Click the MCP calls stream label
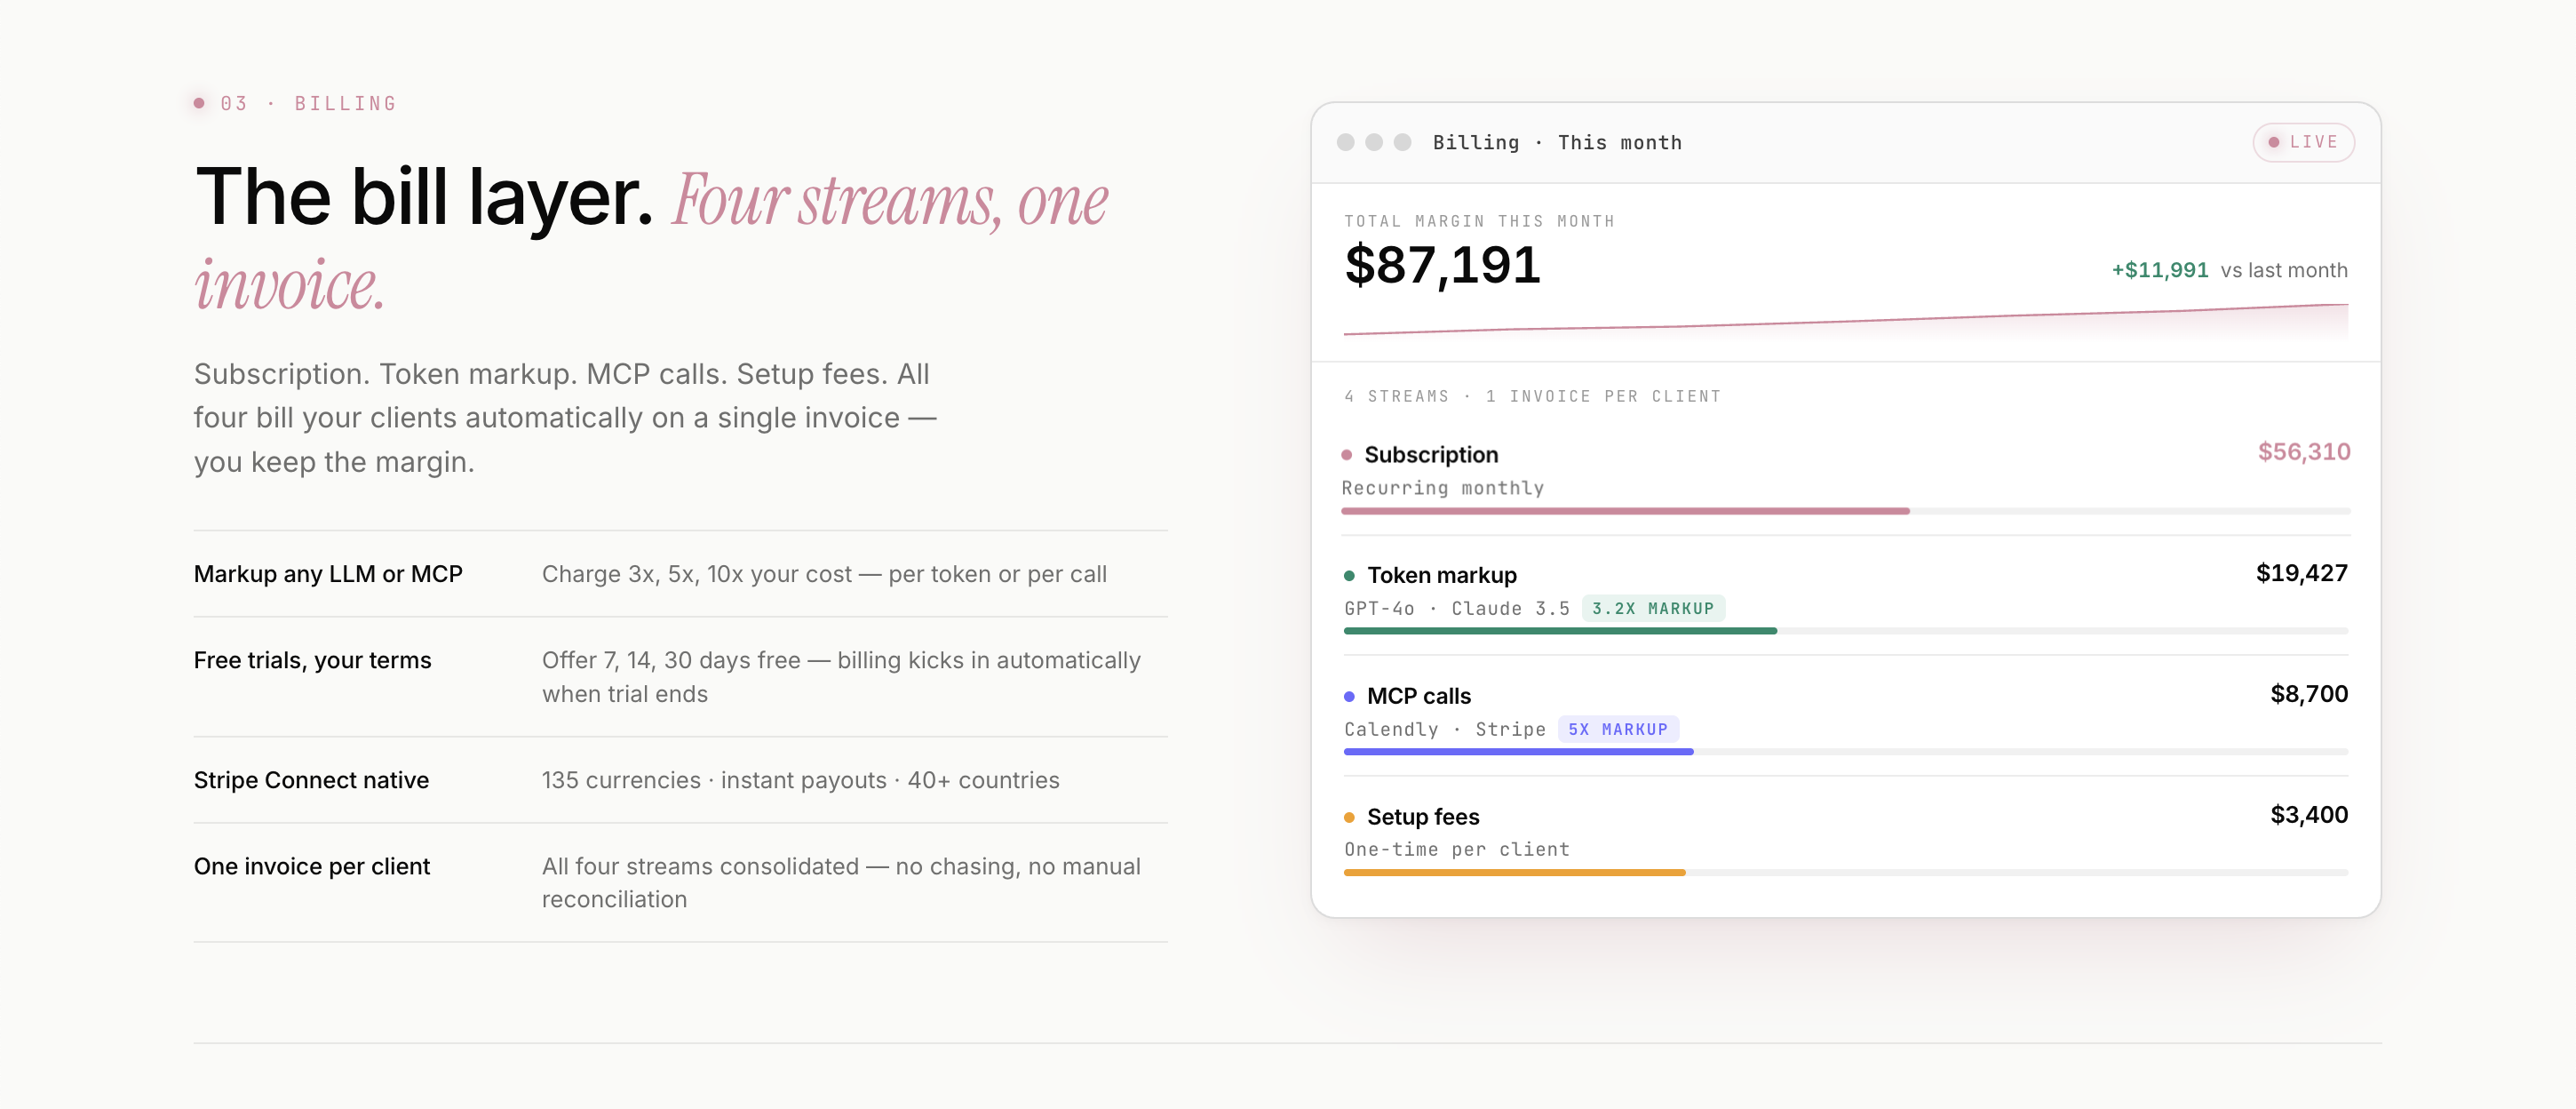The width and height of the screenshot is (2576, 1109). [1419, 697]
